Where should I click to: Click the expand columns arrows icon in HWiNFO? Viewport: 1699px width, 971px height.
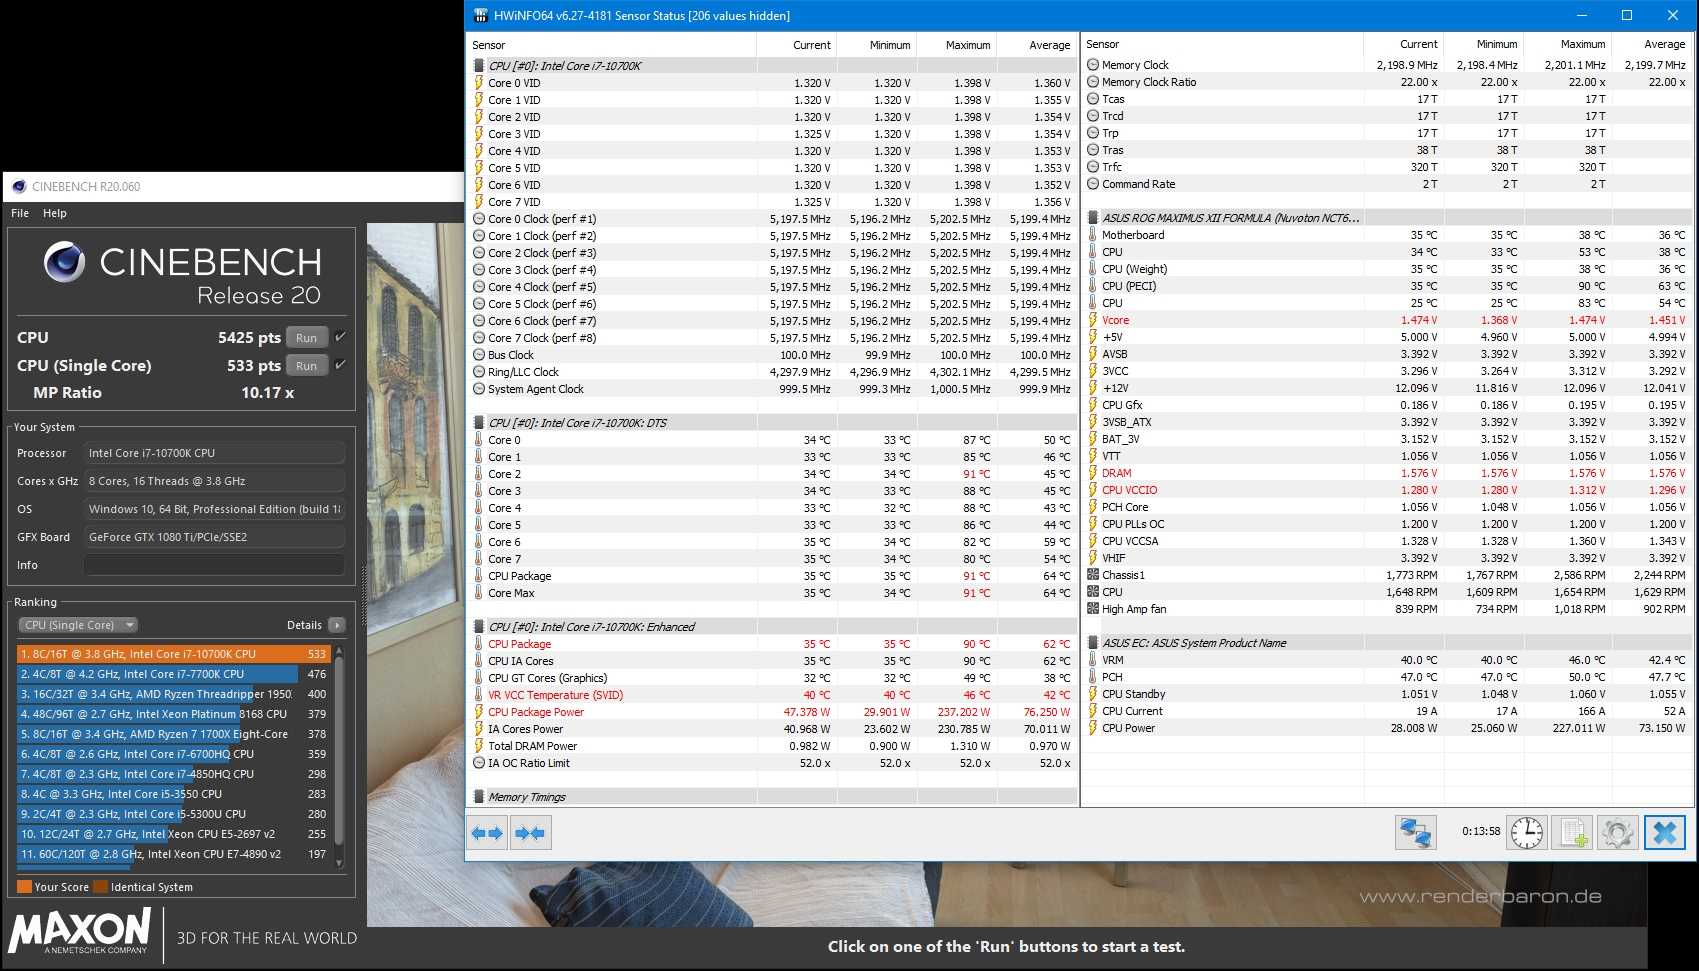tap(488, 833)
